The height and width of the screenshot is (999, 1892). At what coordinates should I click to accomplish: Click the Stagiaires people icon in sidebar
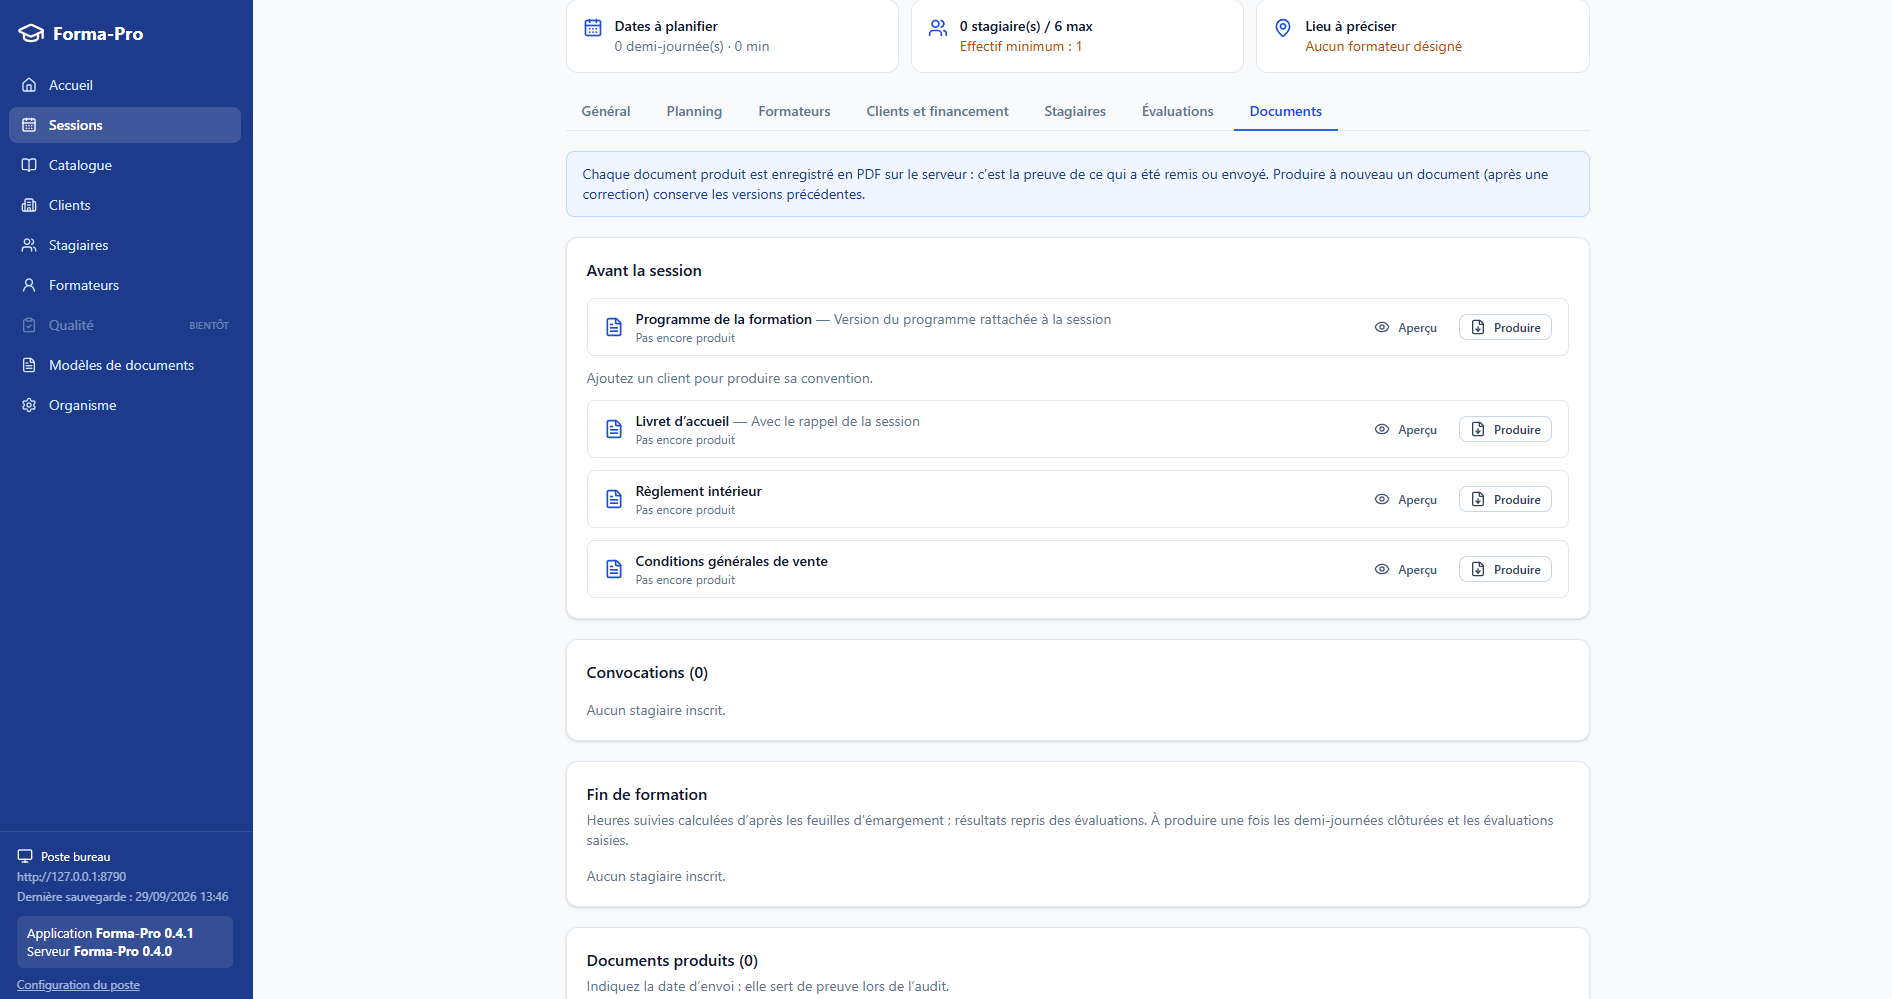point(29,245)
